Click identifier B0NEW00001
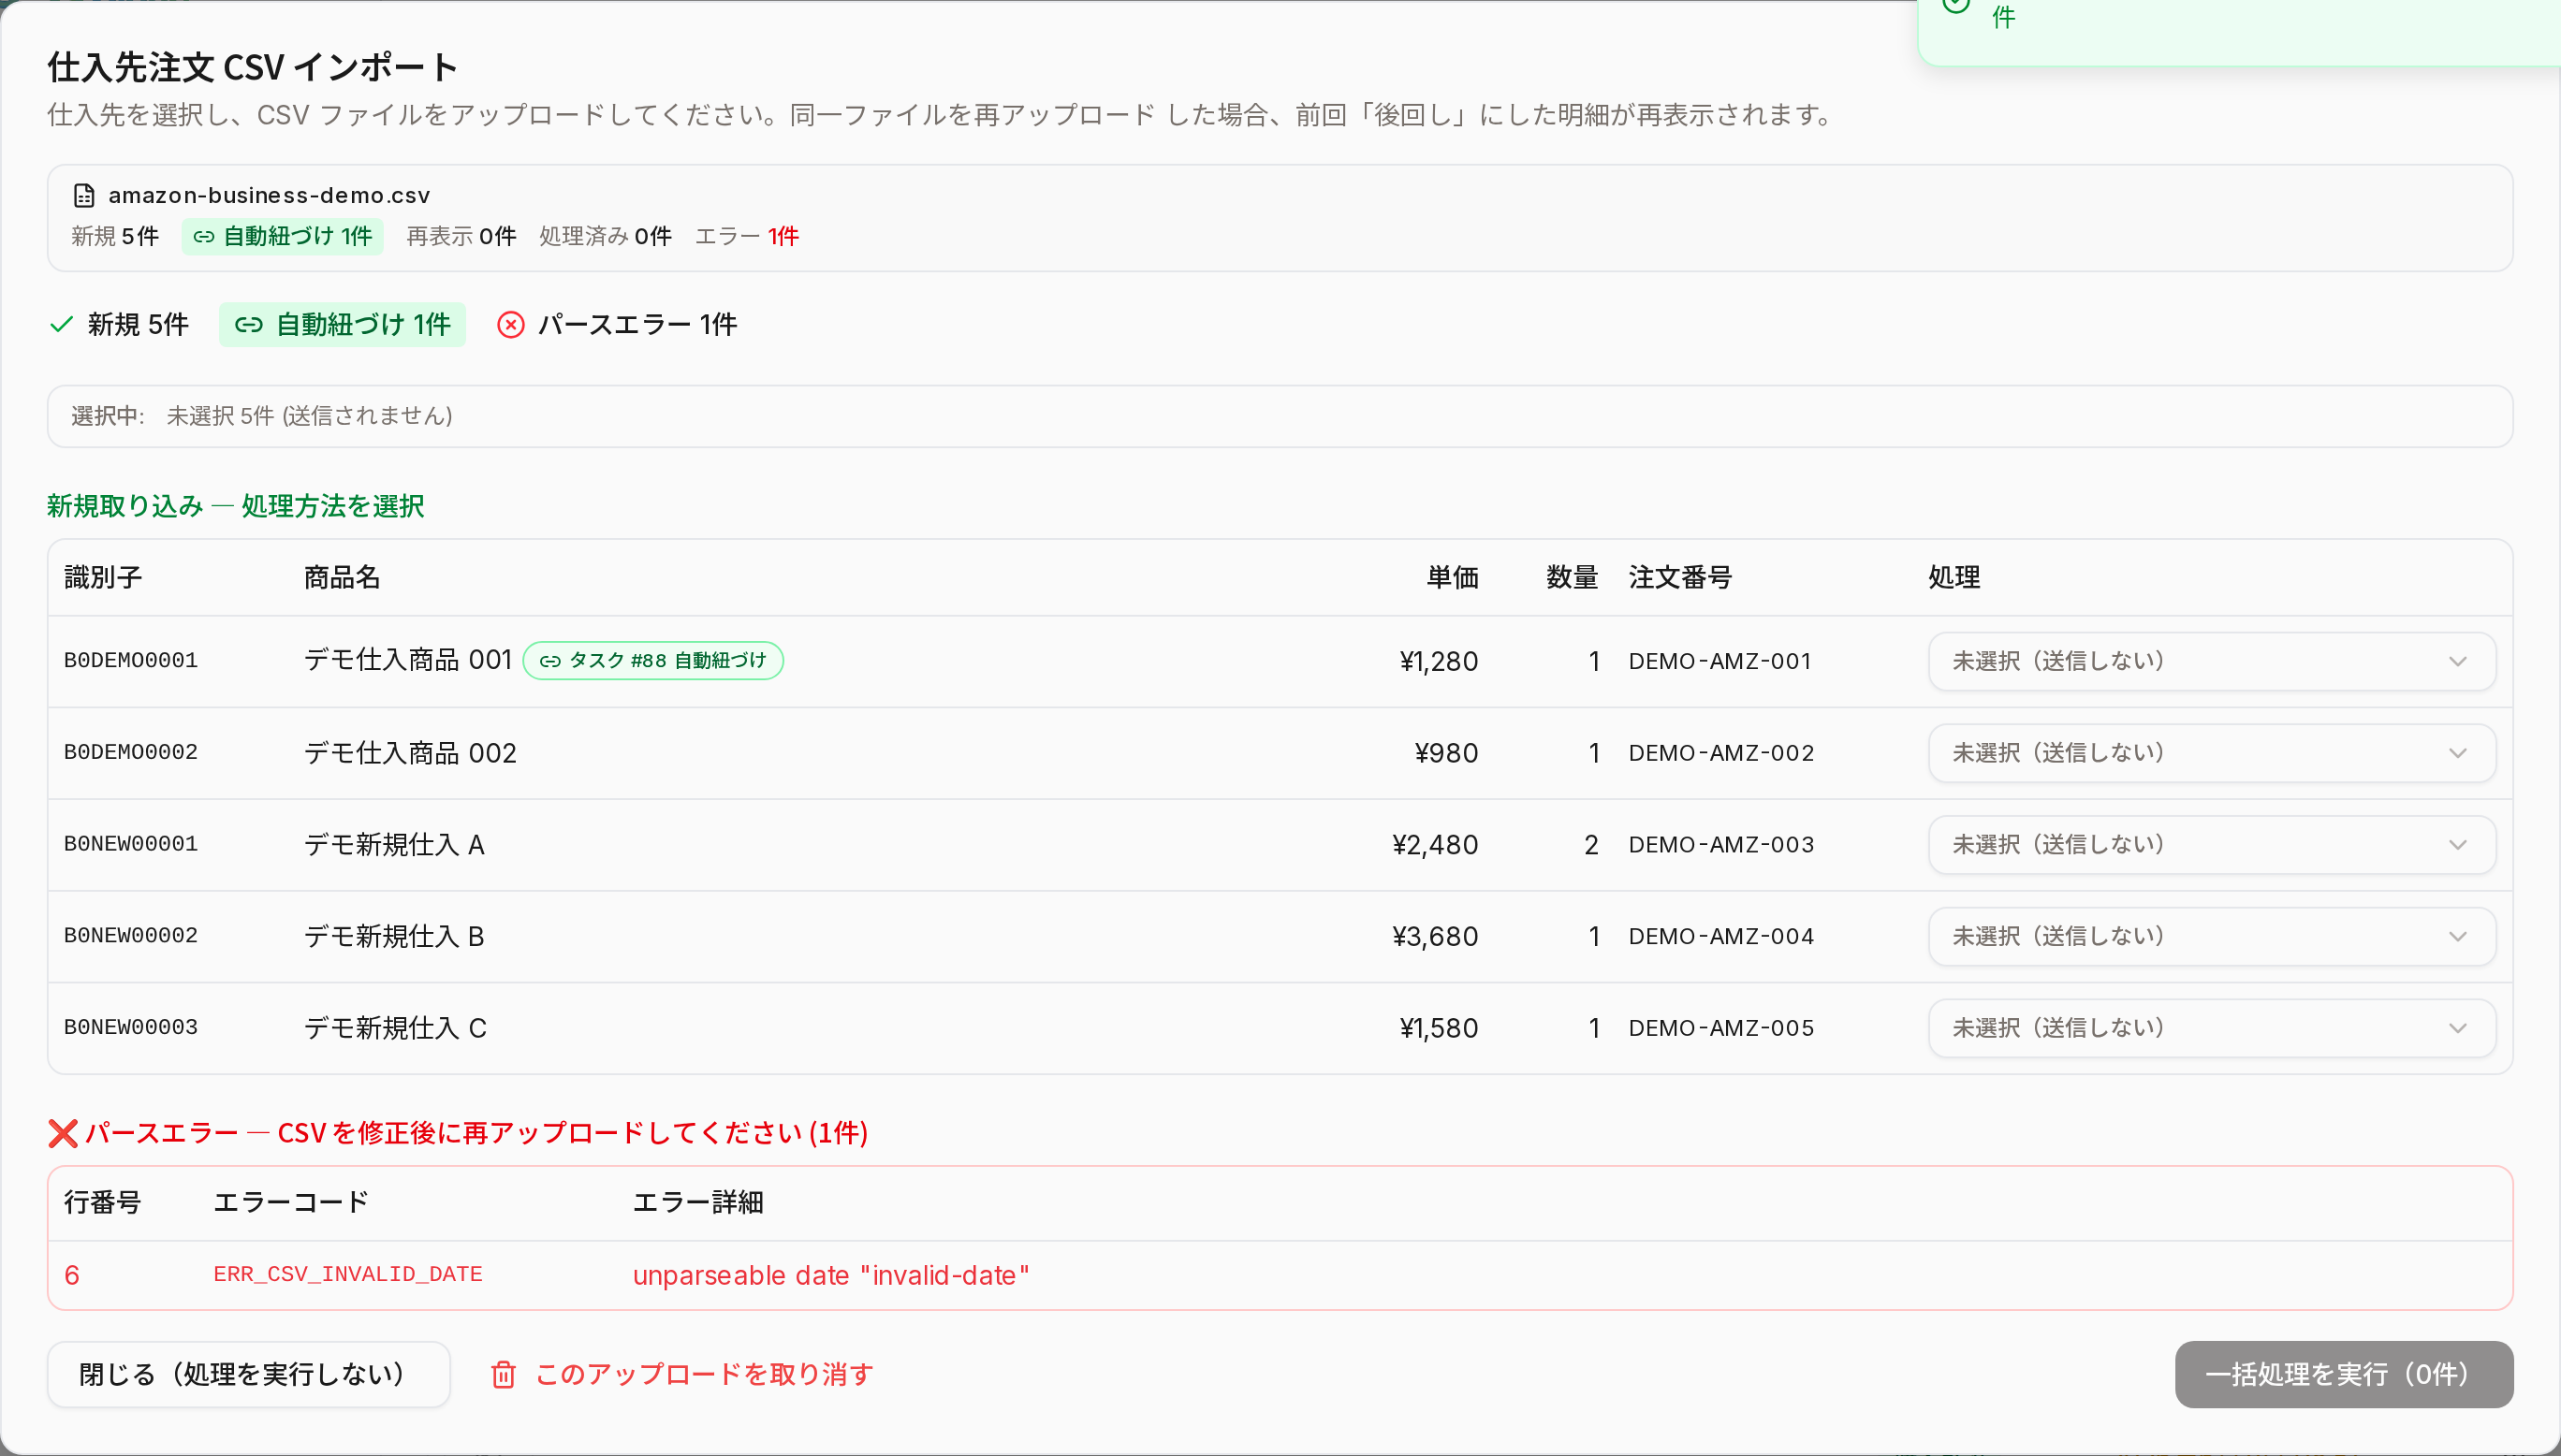This screenshot has height=1456, width=2561. (x=131, y=845)
